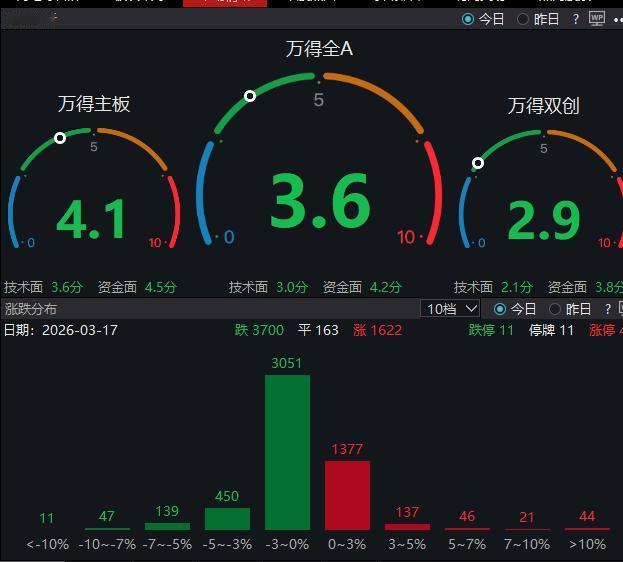Viewport: 623px width, 562px height.
Task: Click the 涨跌分布 panel title
Action: coord(31,309)
